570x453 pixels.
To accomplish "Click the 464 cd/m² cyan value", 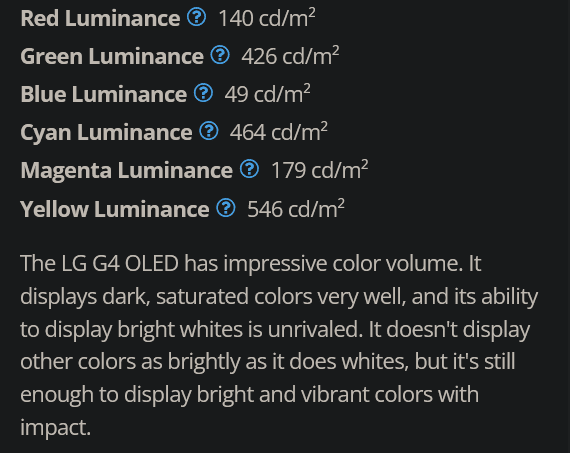I will 278,132.
